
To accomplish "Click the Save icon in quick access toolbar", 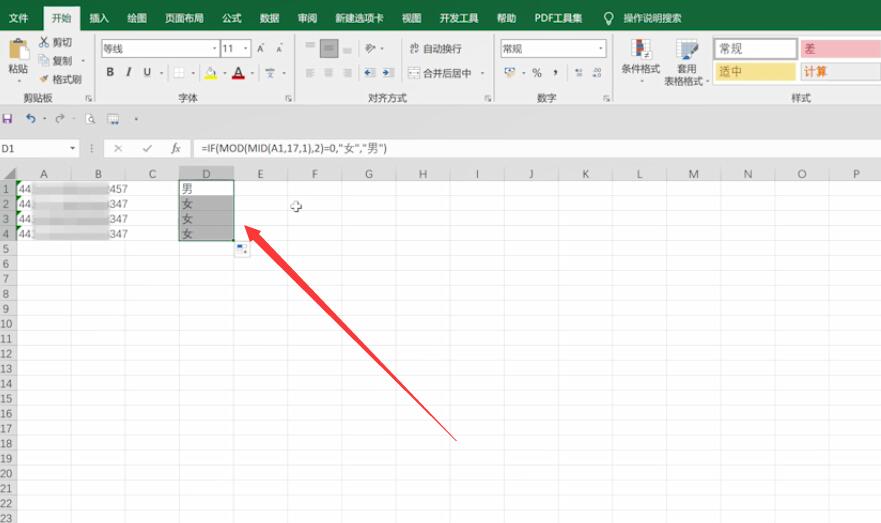I will pos(7,119).
